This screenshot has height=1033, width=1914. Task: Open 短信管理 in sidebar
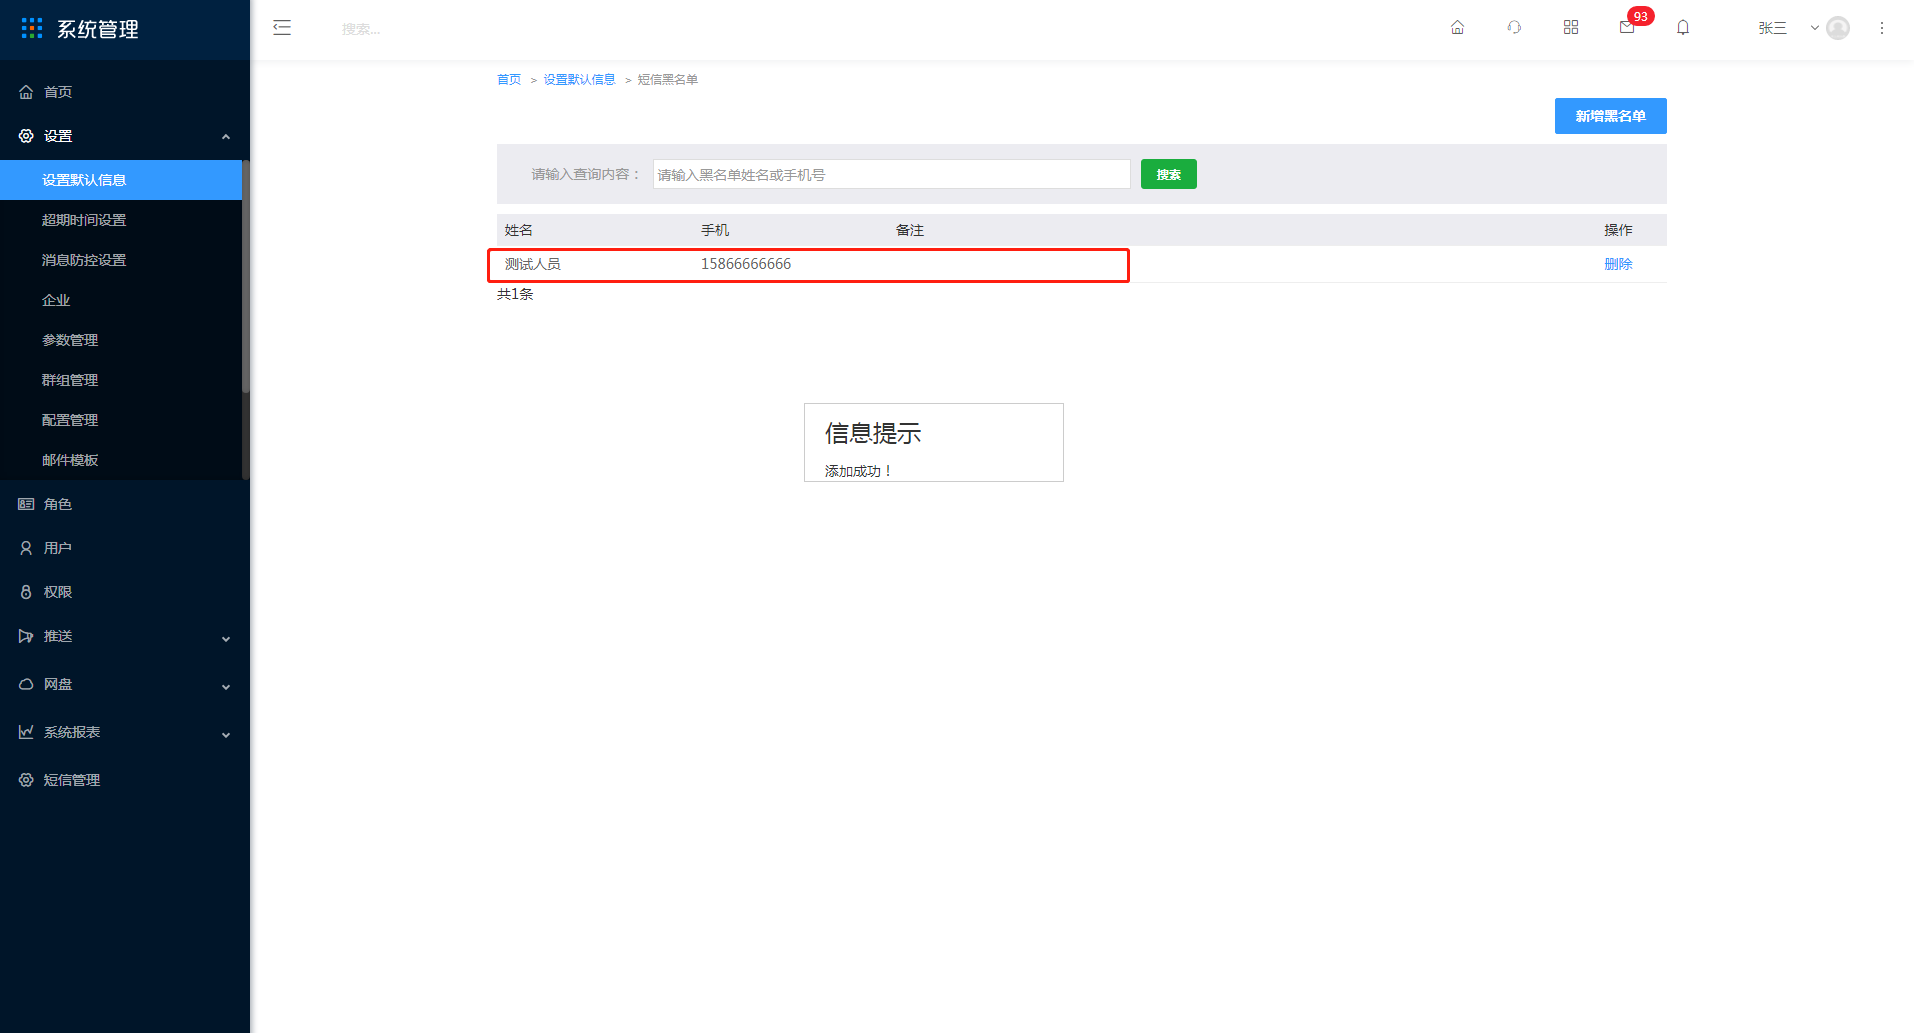(125, 780)
